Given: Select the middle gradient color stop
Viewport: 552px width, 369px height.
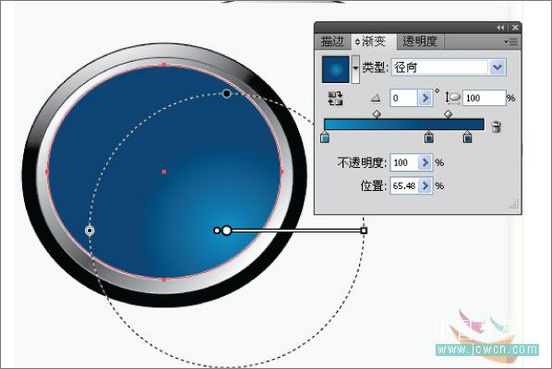Looking at the screenshot, I should click(428, 137).
